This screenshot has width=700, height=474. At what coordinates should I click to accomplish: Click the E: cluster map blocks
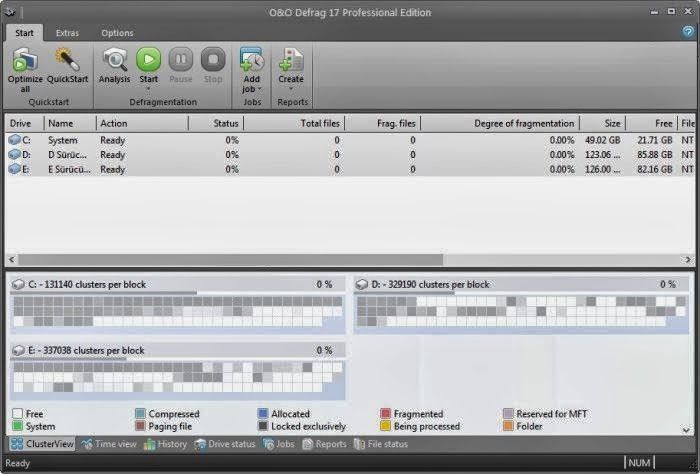pos(178,377)
